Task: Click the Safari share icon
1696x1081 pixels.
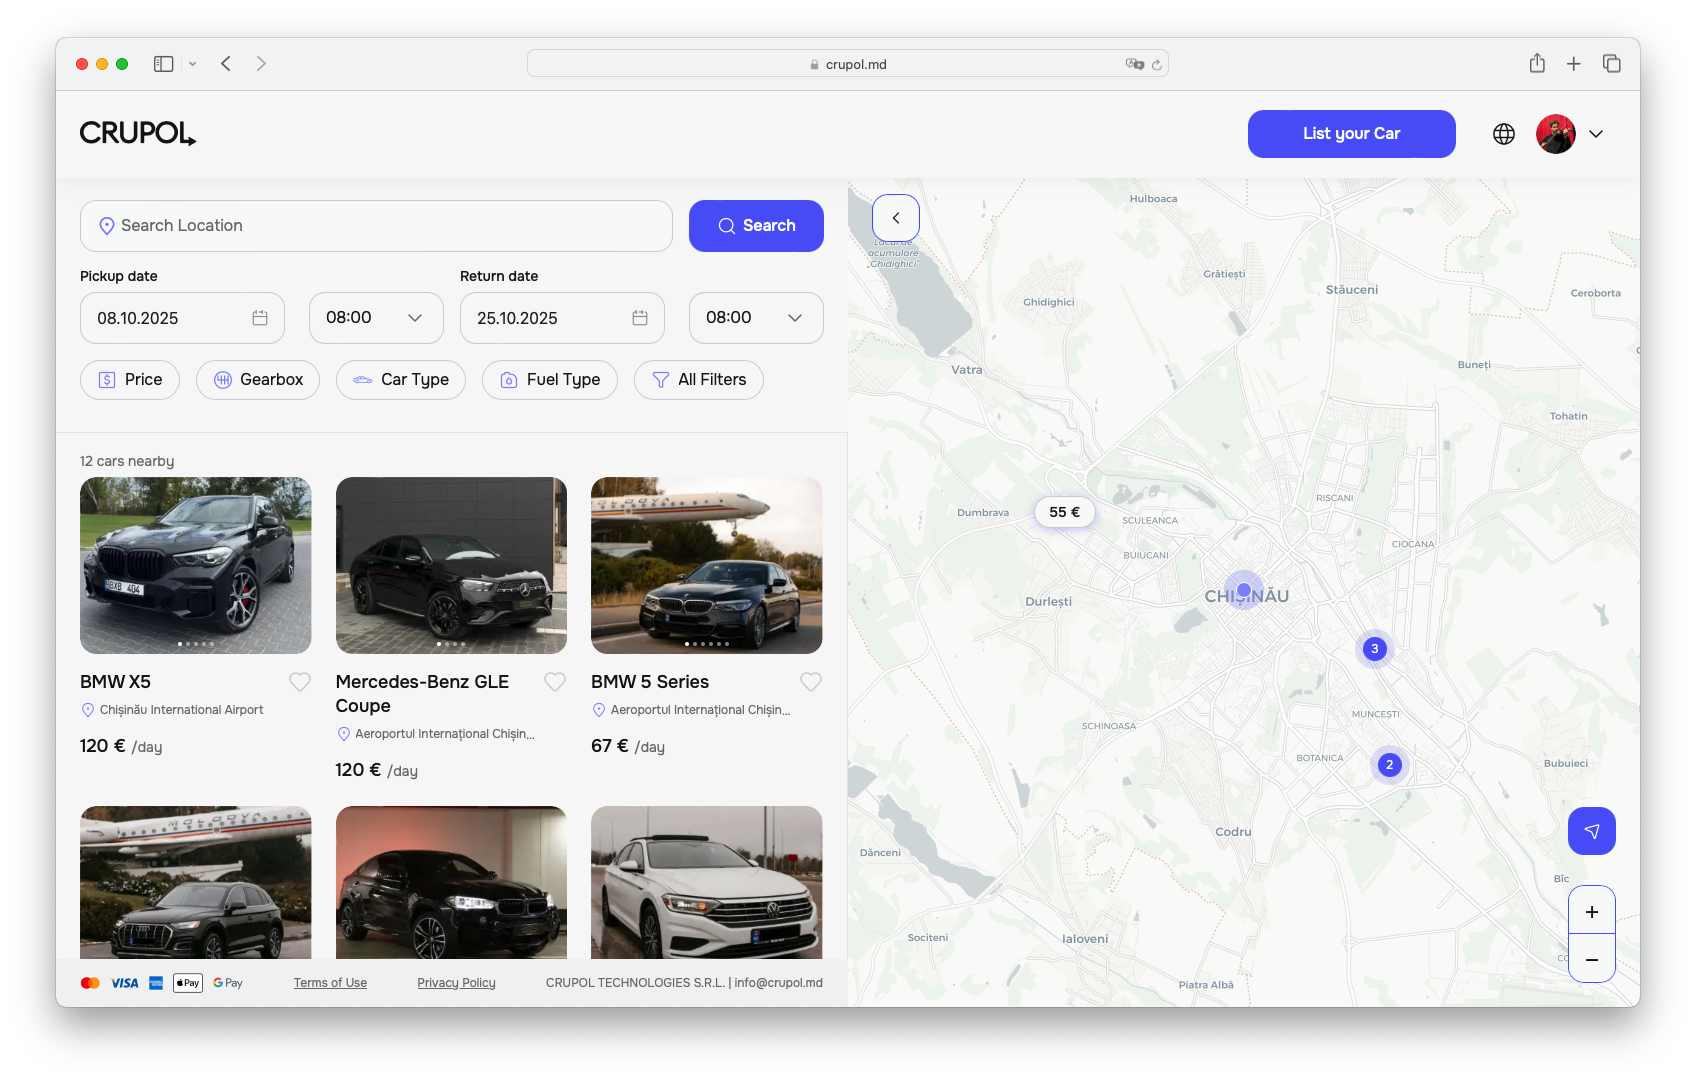Action: coord(1537,64)
